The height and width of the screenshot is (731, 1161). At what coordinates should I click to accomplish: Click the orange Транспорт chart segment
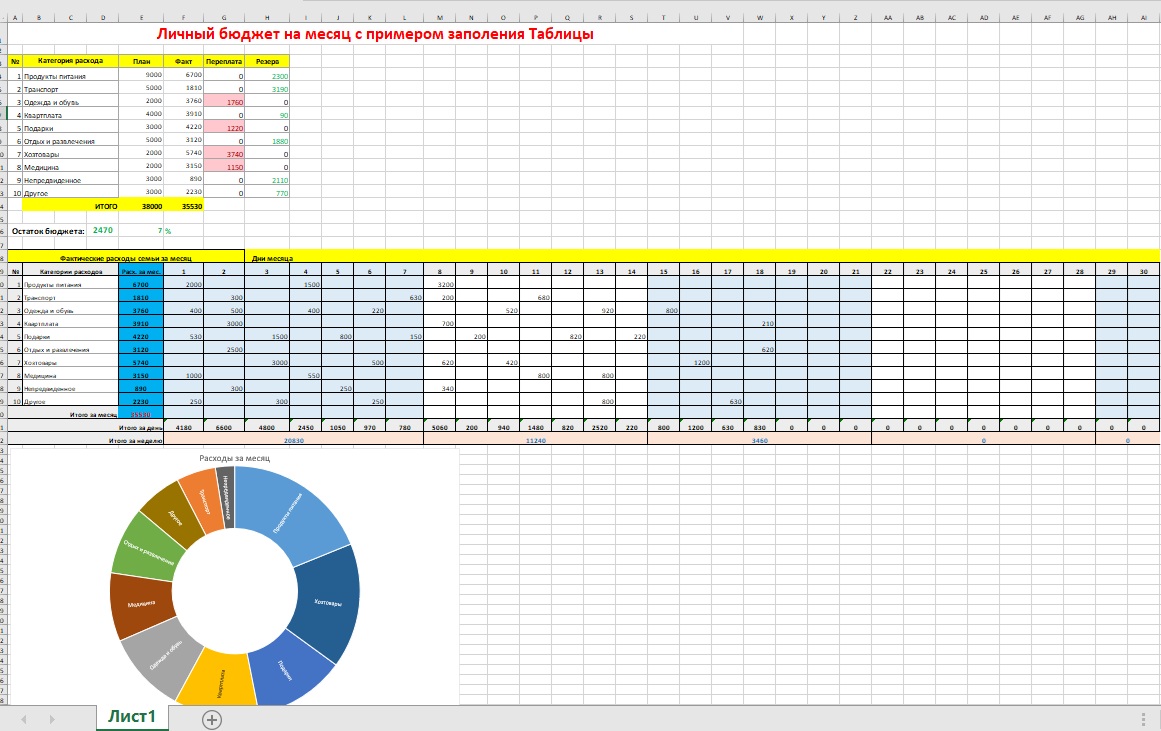point(206,499)
